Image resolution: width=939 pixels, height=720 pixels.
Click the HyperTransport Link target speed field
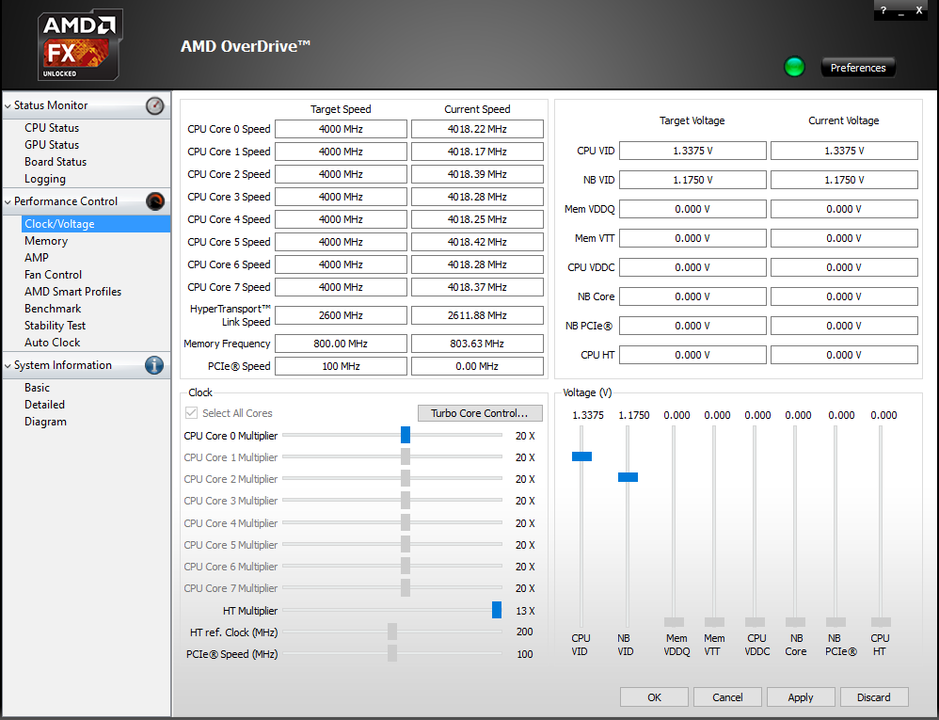(x=341, y=315)
